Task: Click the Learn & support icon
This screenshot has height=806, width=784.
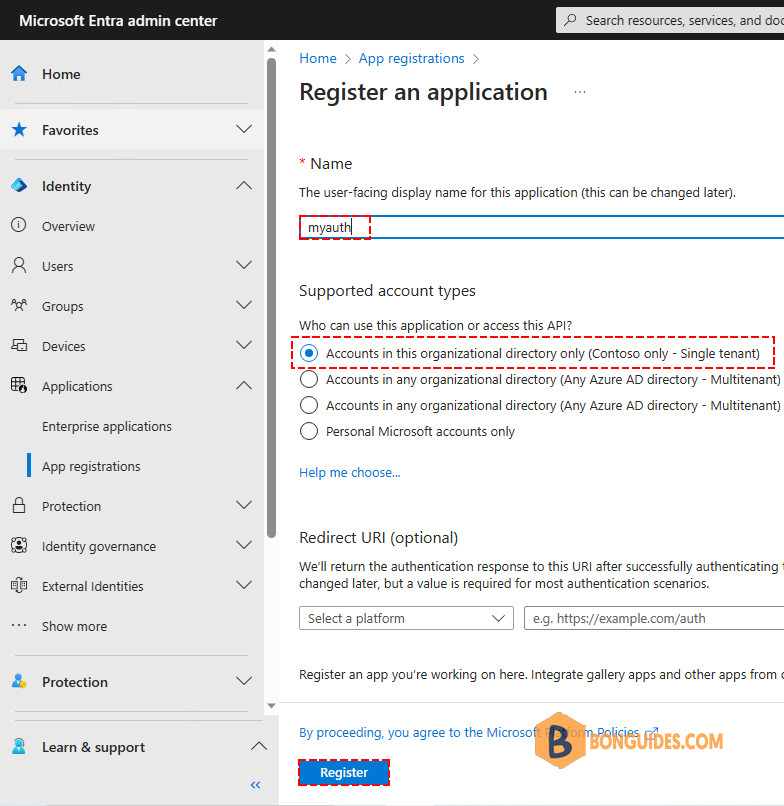Action: (x=19, y=746)
